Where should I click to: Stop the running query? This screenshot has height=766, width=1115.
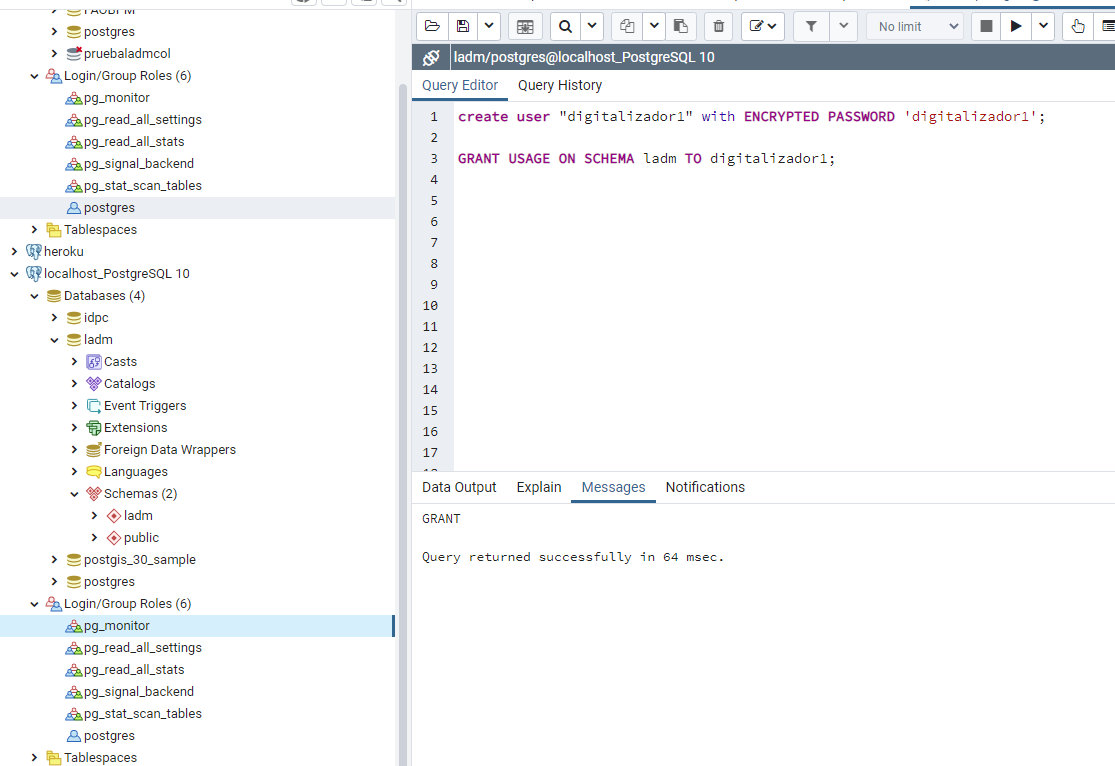pos(985,26)
